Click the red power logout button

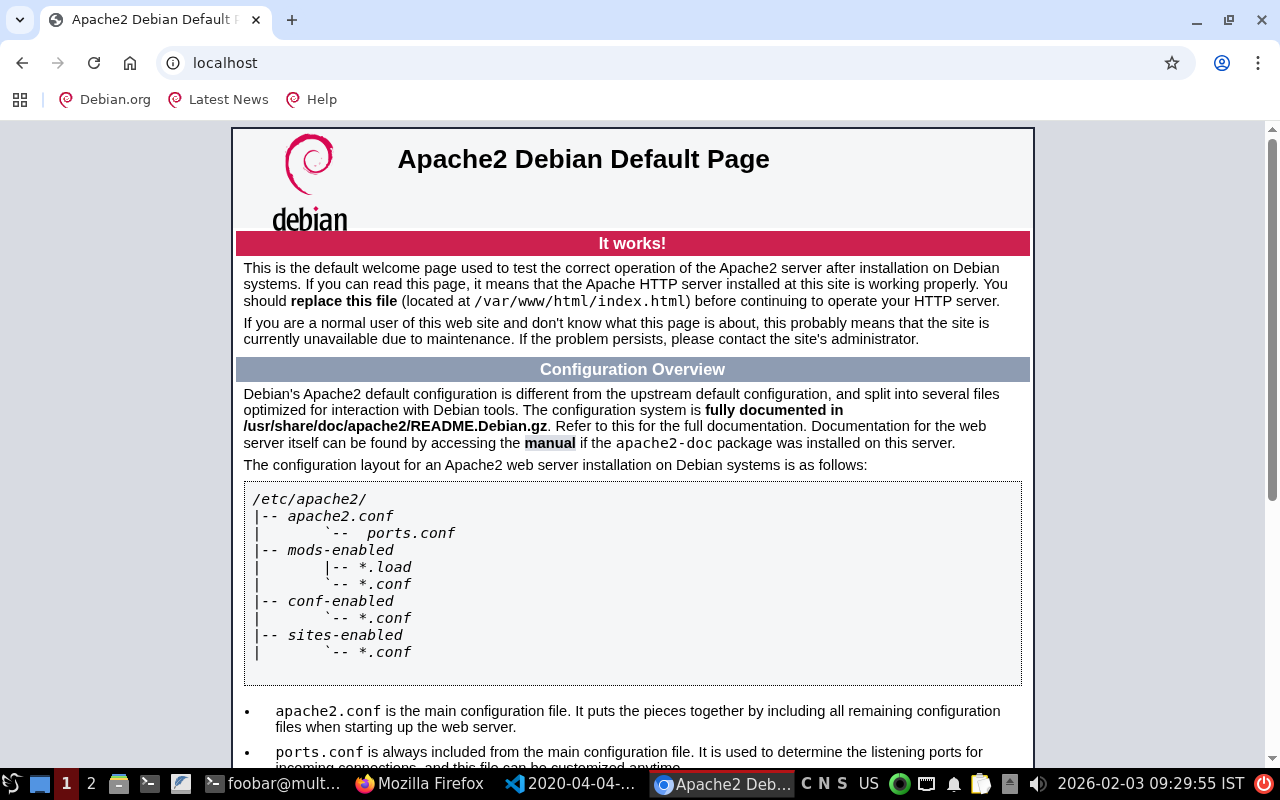(1264, 784)
